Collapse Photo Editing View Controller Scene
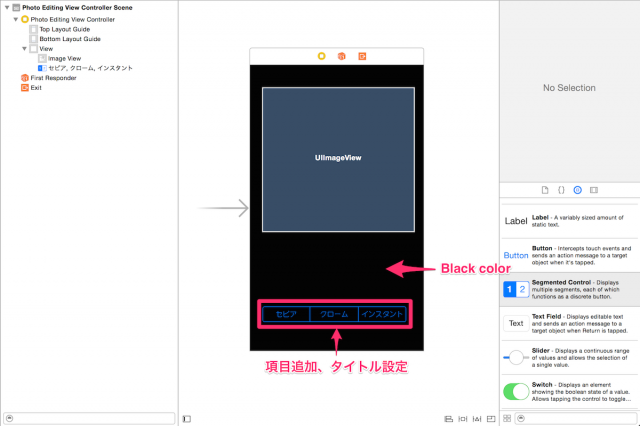The image size is (640, 426). [x=7, y=7]
